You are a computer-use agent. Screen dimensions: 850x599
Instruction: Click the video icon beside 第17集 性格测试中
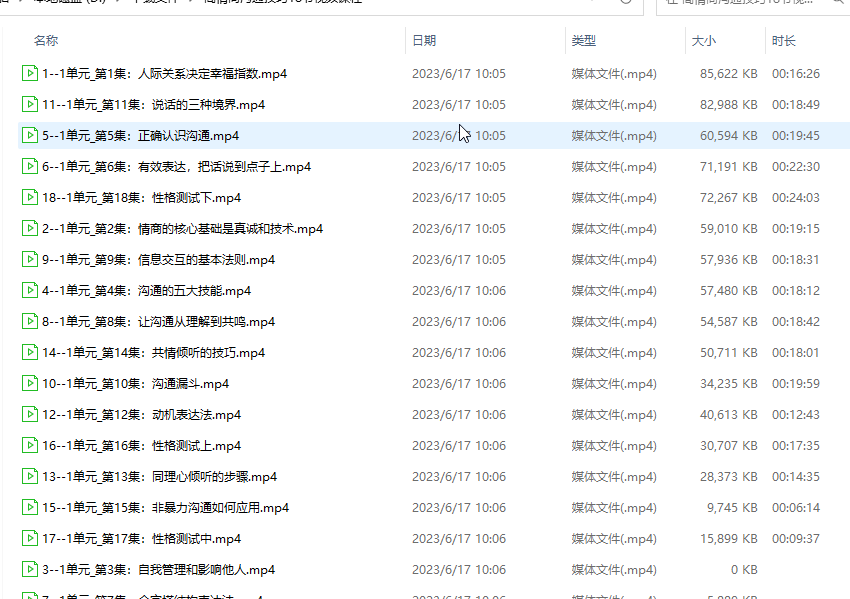(x=30, y=538)
